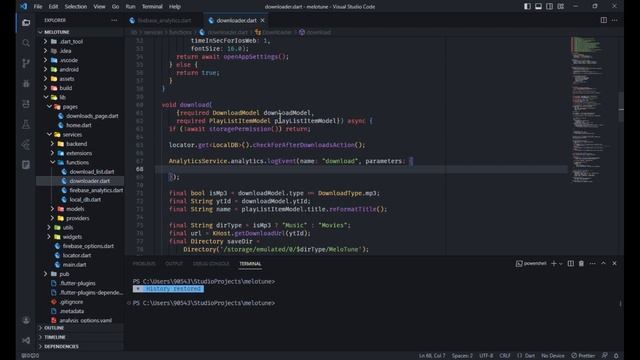Open Source Control view in activity bar
The image size is (640, 360).
click(x=26, y=63)
